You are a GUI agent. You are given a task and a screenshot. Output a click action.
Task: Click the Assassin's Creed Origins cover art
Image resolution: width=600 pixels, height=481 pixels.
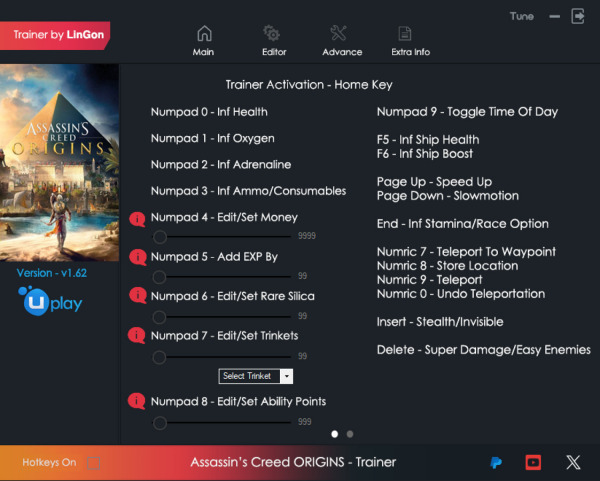click(x=59, y=163)
